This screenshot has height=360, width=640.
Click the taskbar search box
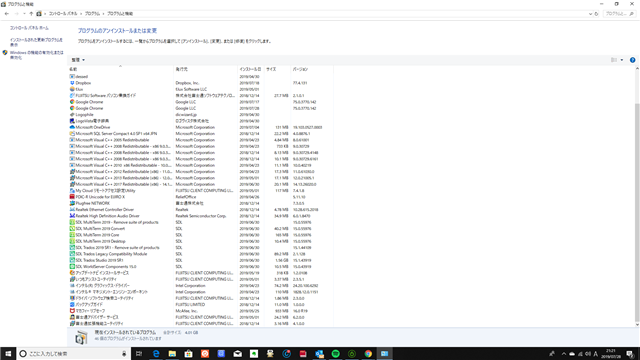click(73, 353)
